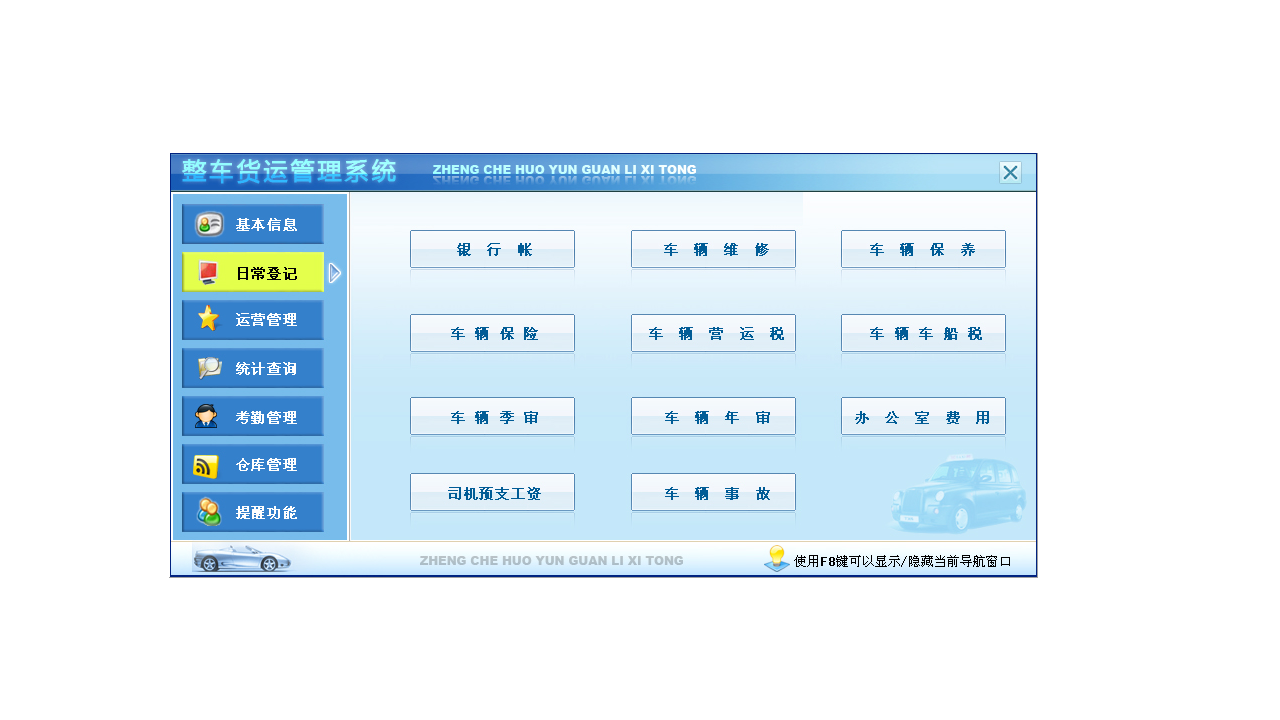Open the 车辆维修 module

tap(713, 249)
